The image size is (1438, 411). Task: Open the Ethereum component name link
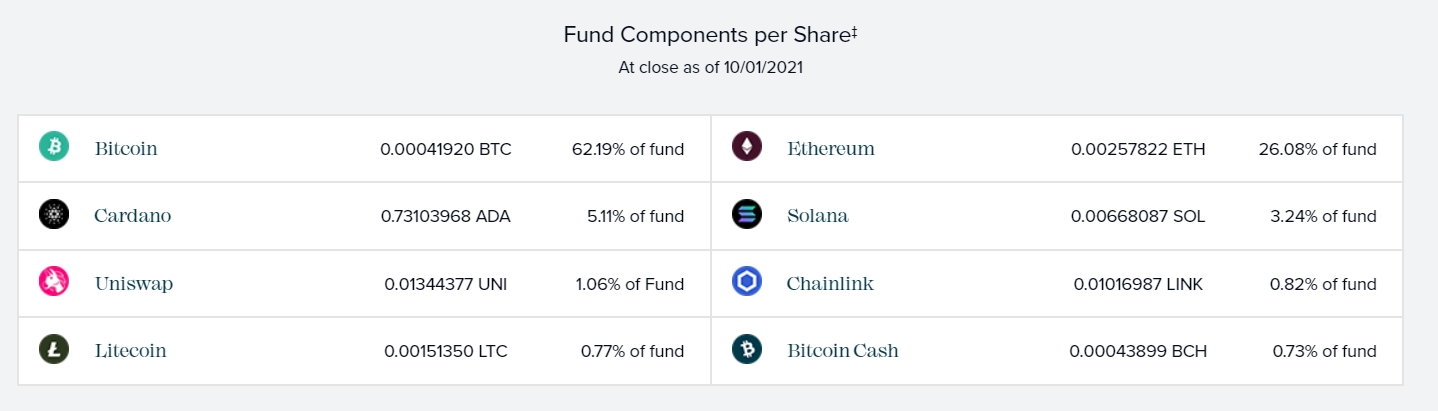pos(831,149)
